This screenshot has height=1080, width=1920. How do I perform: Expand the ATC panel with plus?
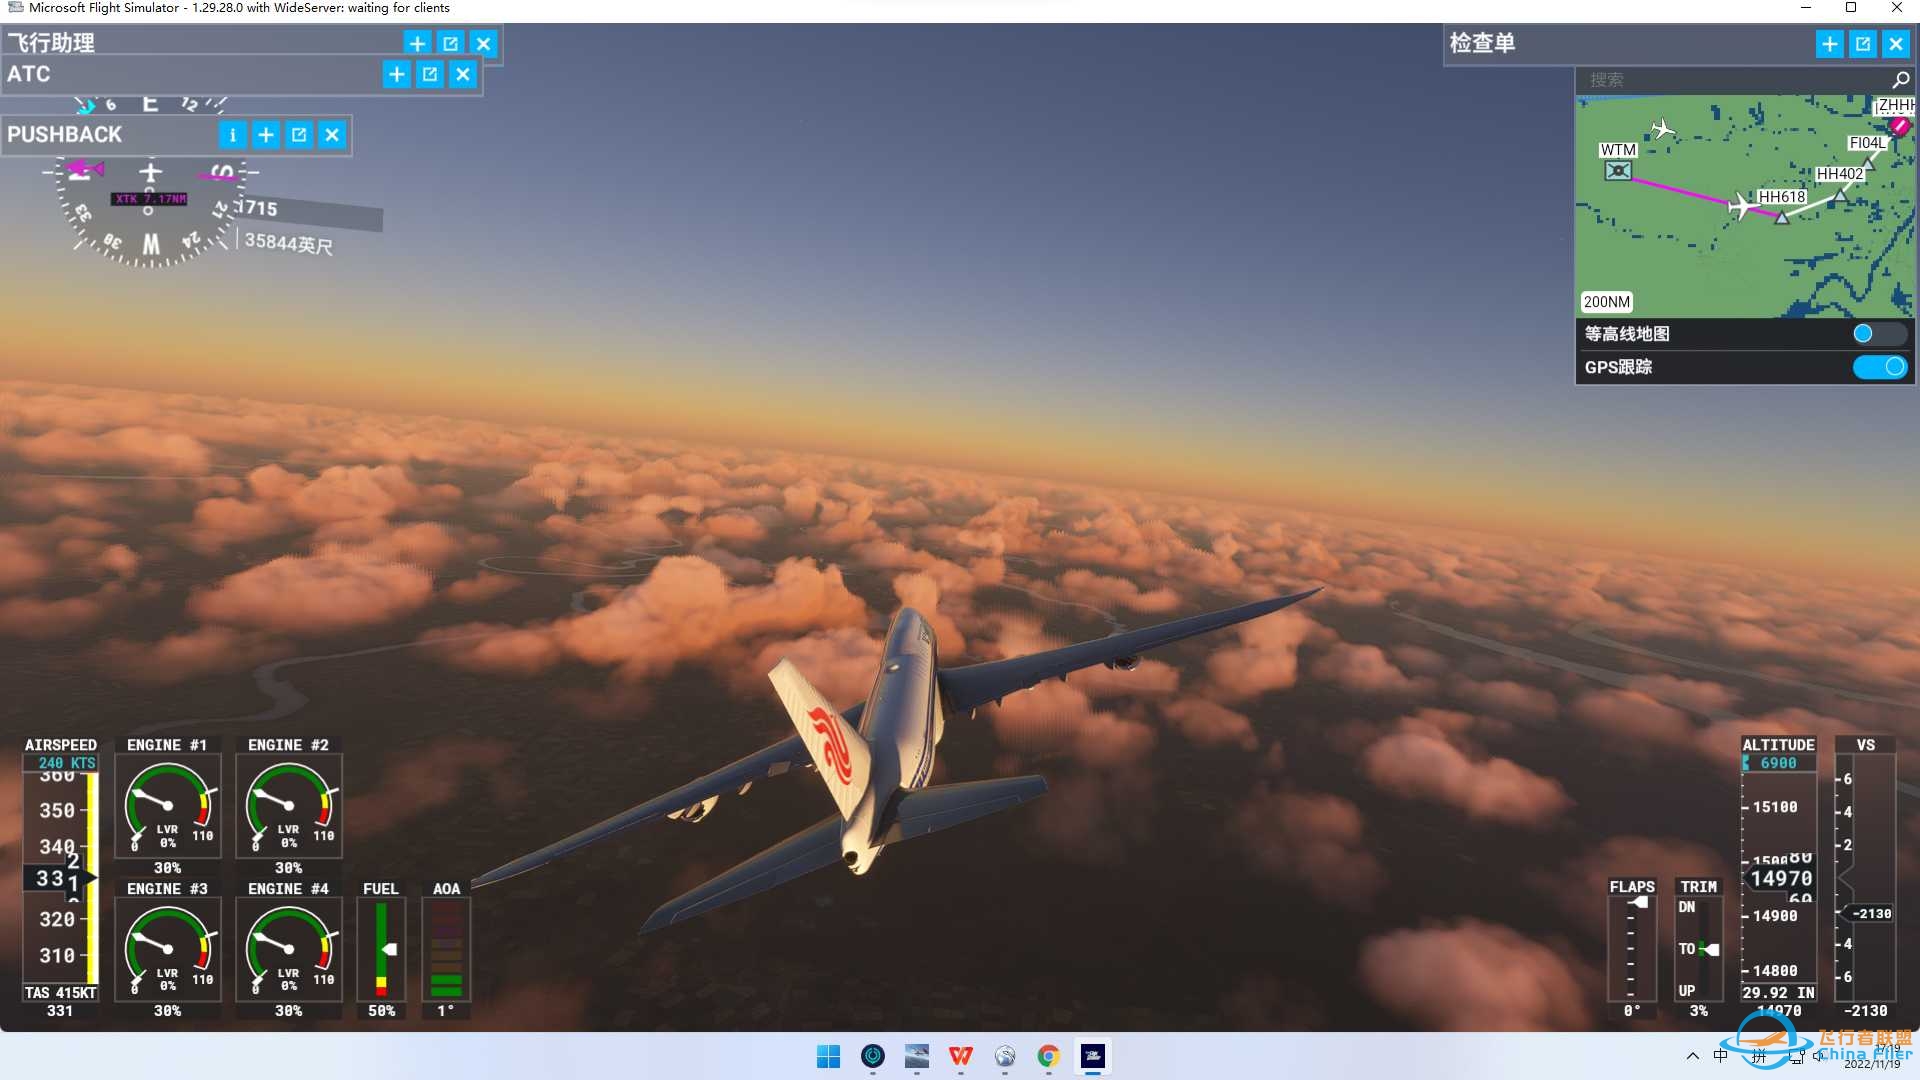(396, 74)
